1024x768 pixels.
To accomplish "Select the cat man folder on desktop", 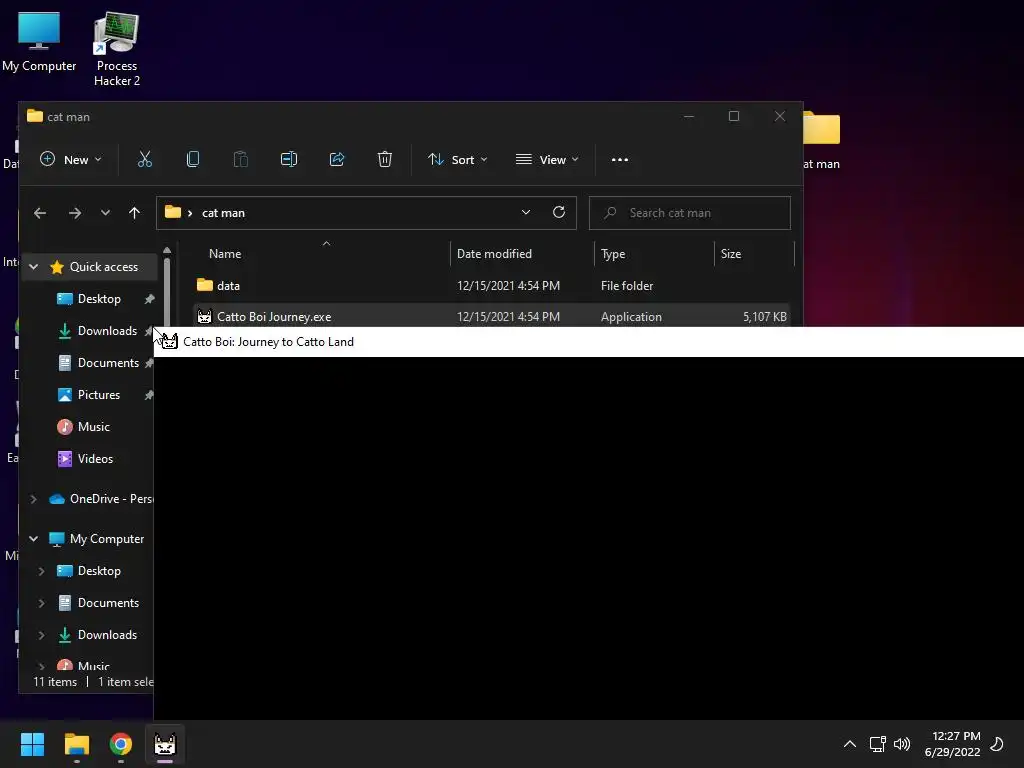I will [x=821, y=140].
